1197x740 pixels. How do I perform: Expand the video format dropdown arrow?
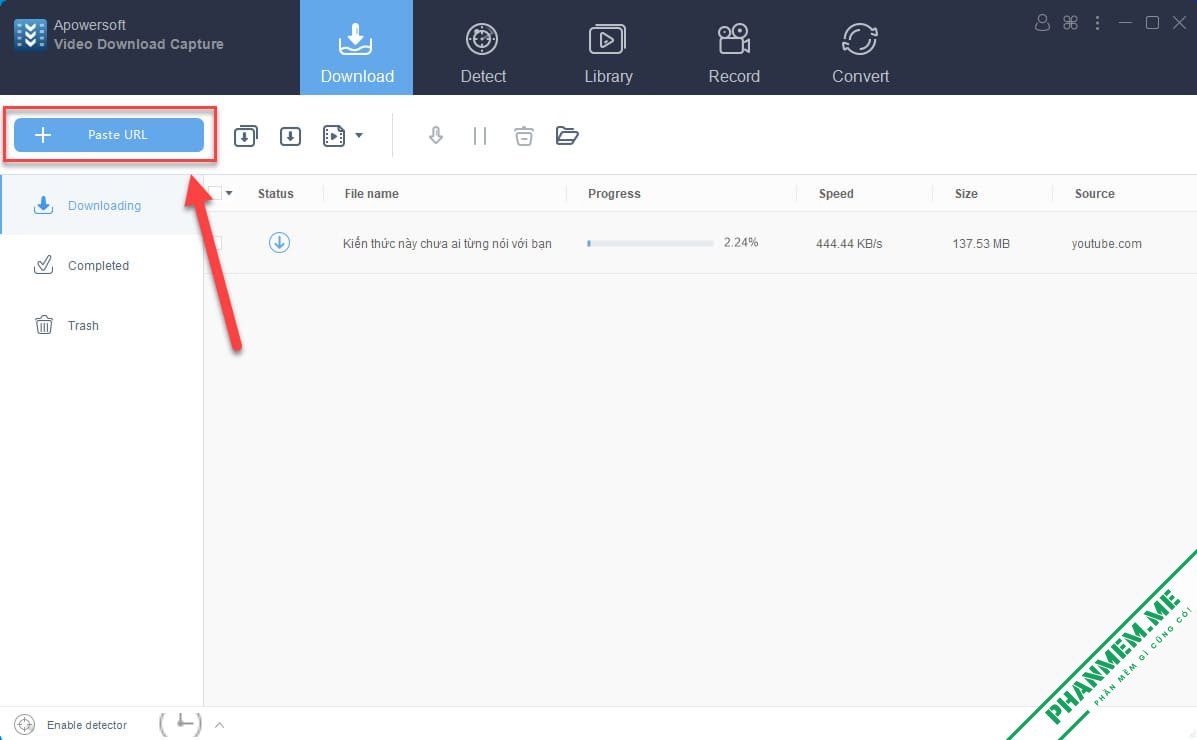coord(359,136)
